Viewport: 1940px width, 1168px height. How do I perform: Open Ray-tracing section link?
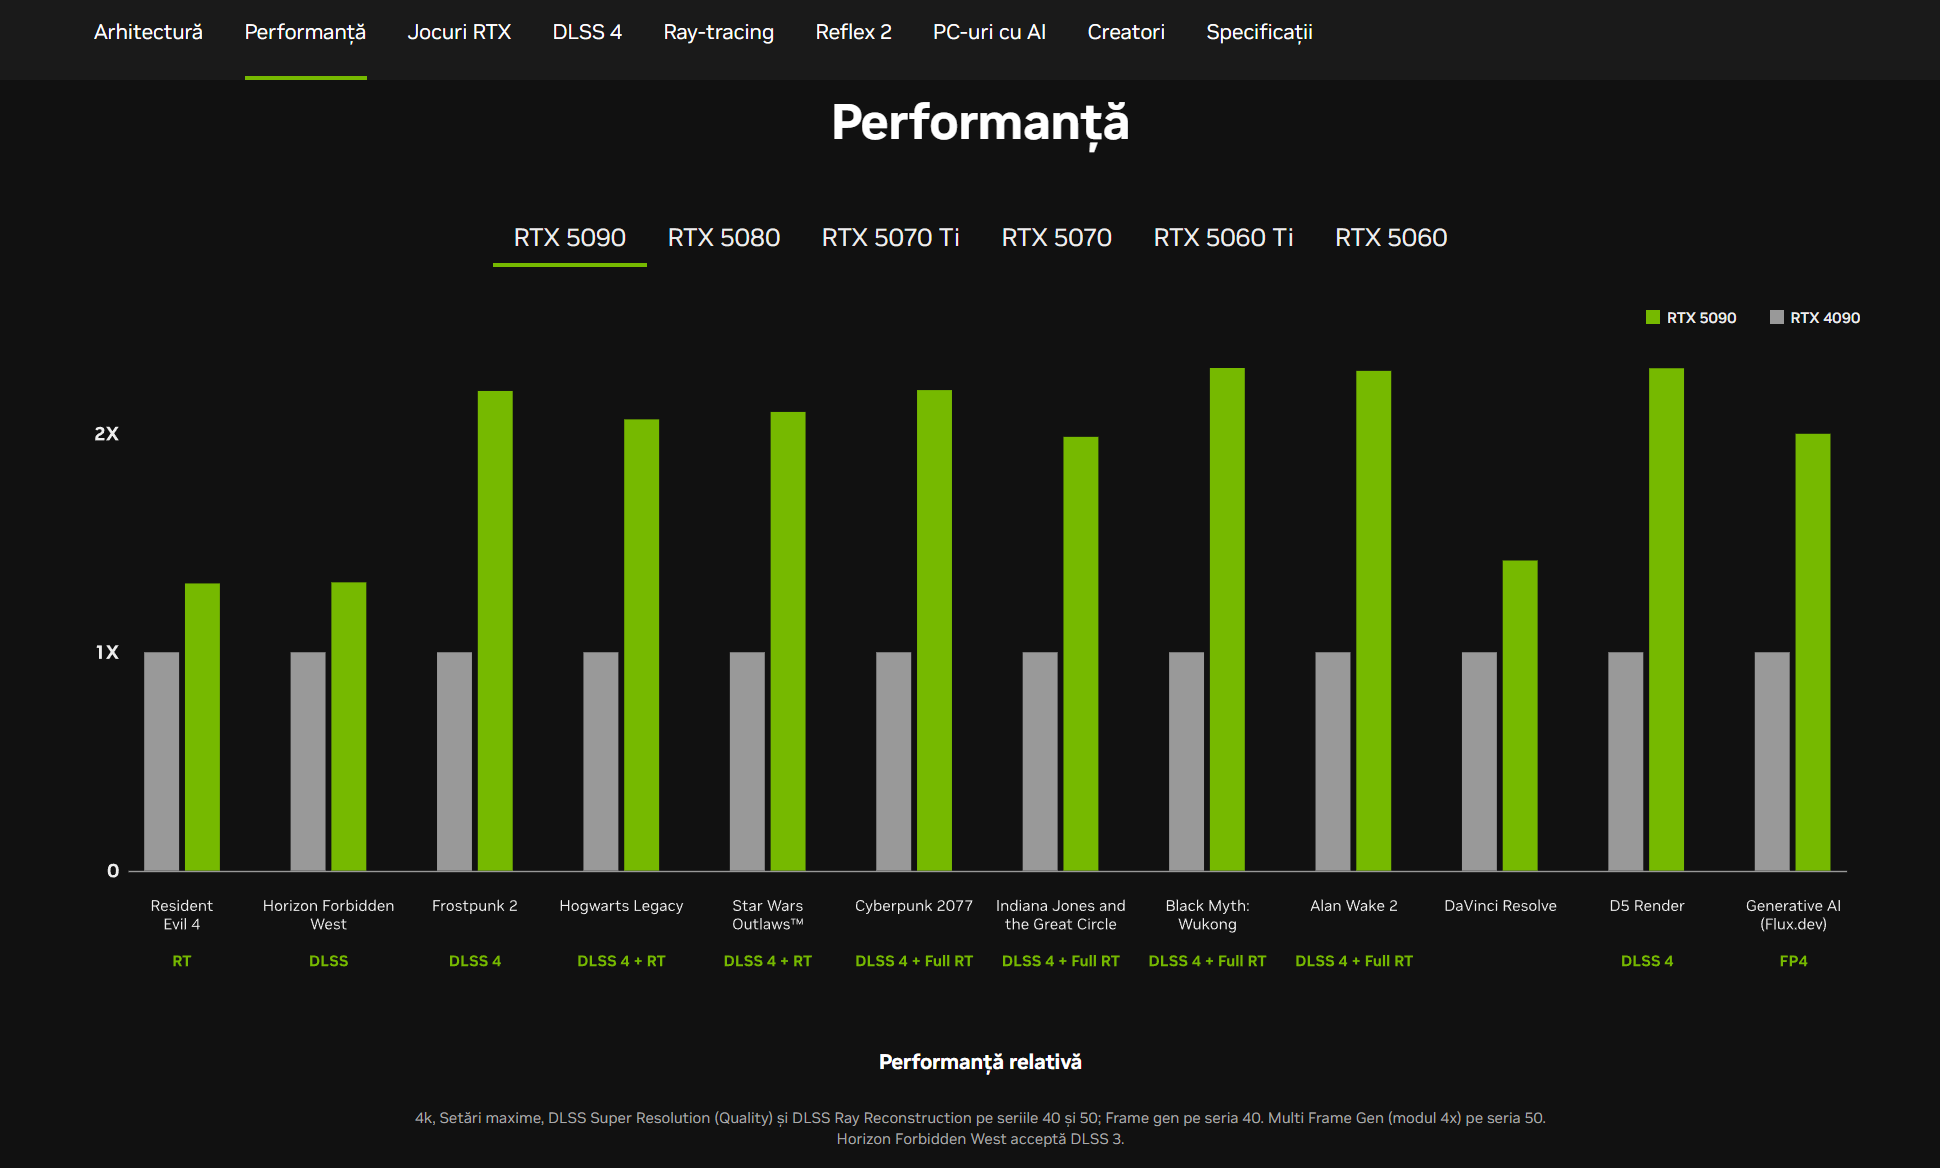(x=718, y=32)
